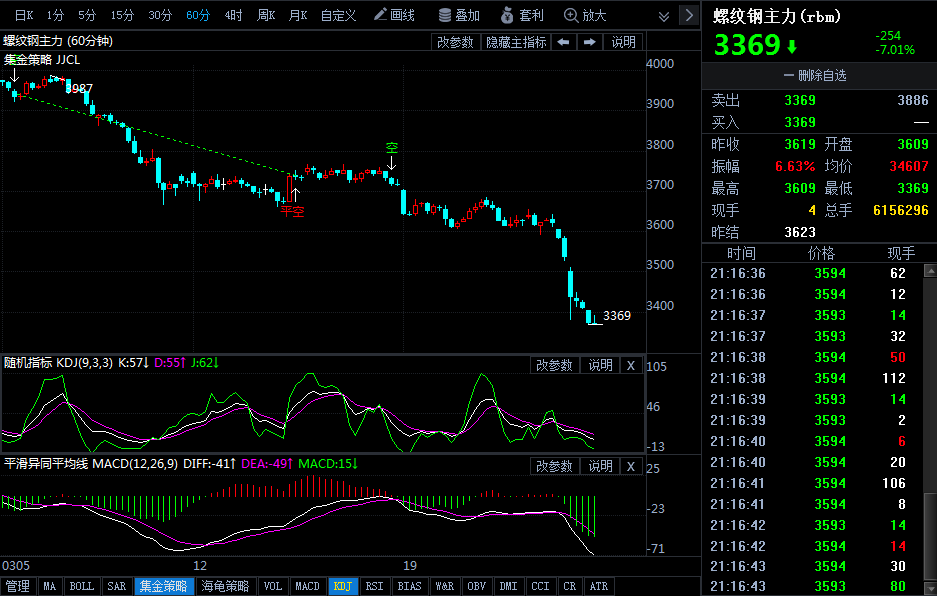
Task: Click 改参数 on the KDJ panel
Action: (x=555, y=365)
